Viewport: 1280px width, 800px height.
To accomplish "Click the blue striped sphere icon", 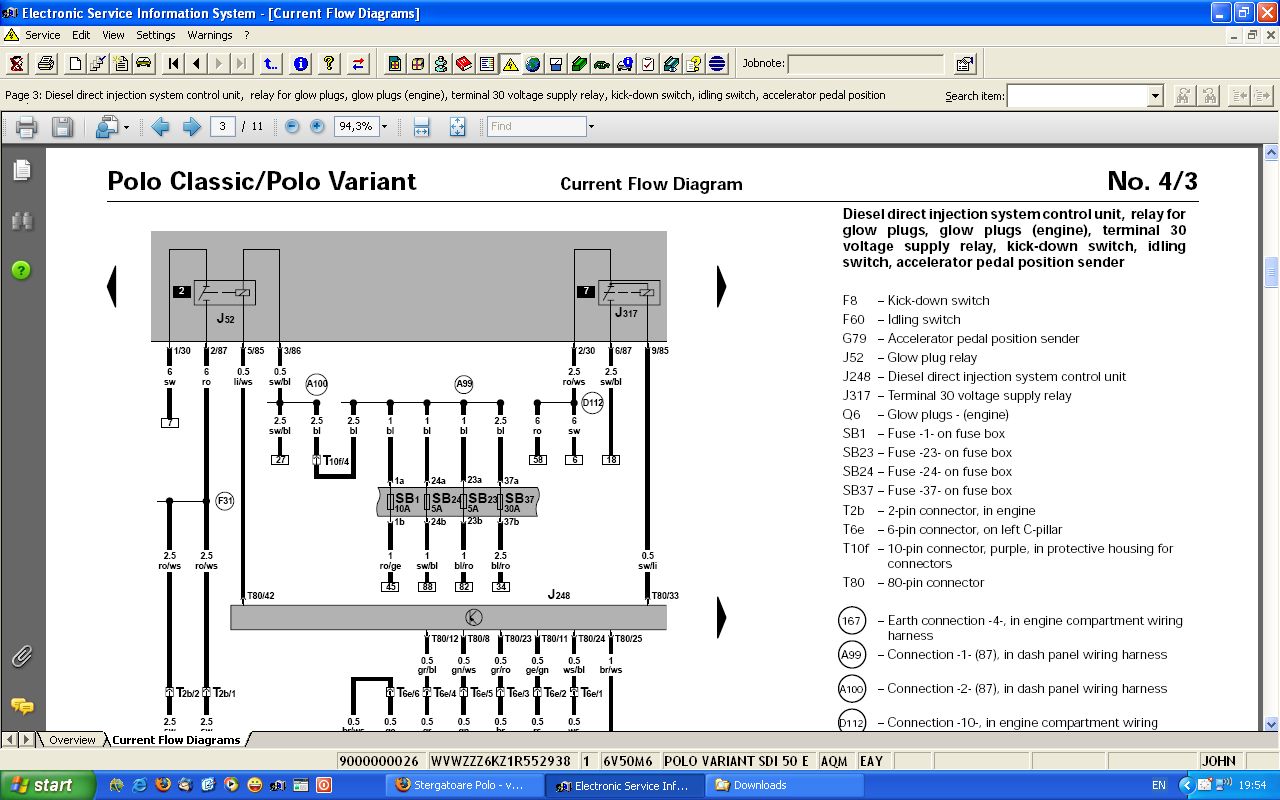I will [717, 64].
